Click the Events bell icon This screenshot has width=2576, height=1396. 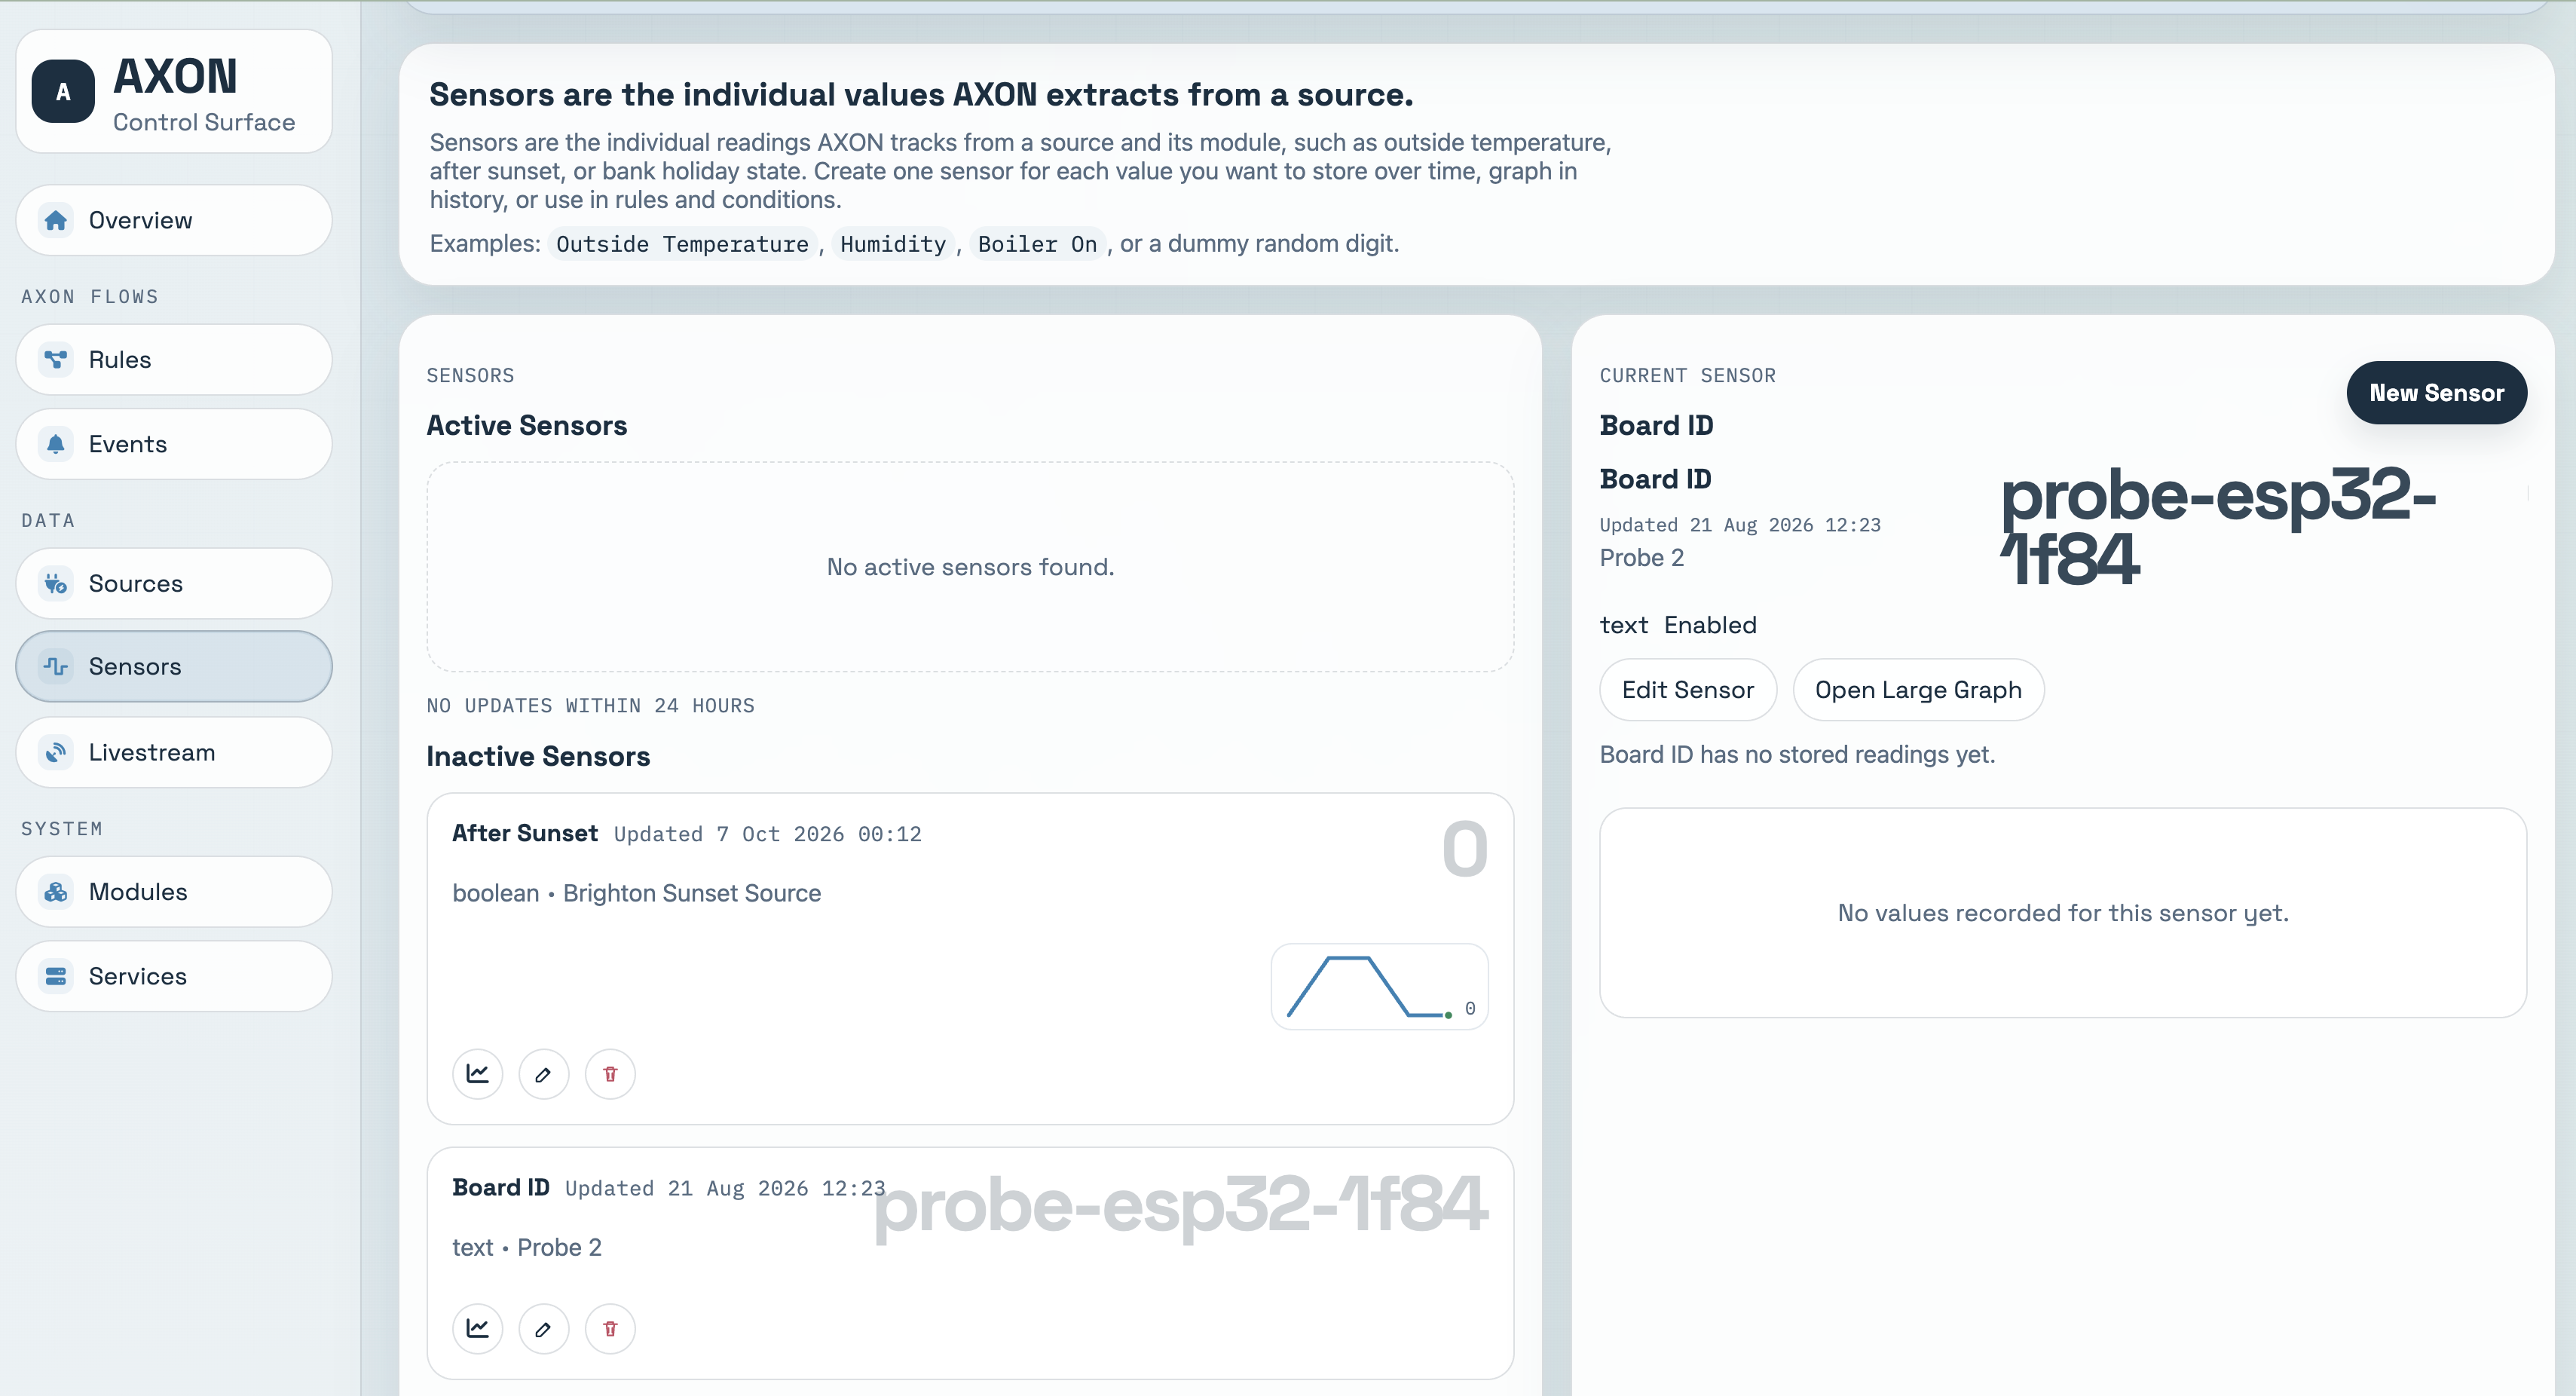pyautogui.click(x=56, y=444)
